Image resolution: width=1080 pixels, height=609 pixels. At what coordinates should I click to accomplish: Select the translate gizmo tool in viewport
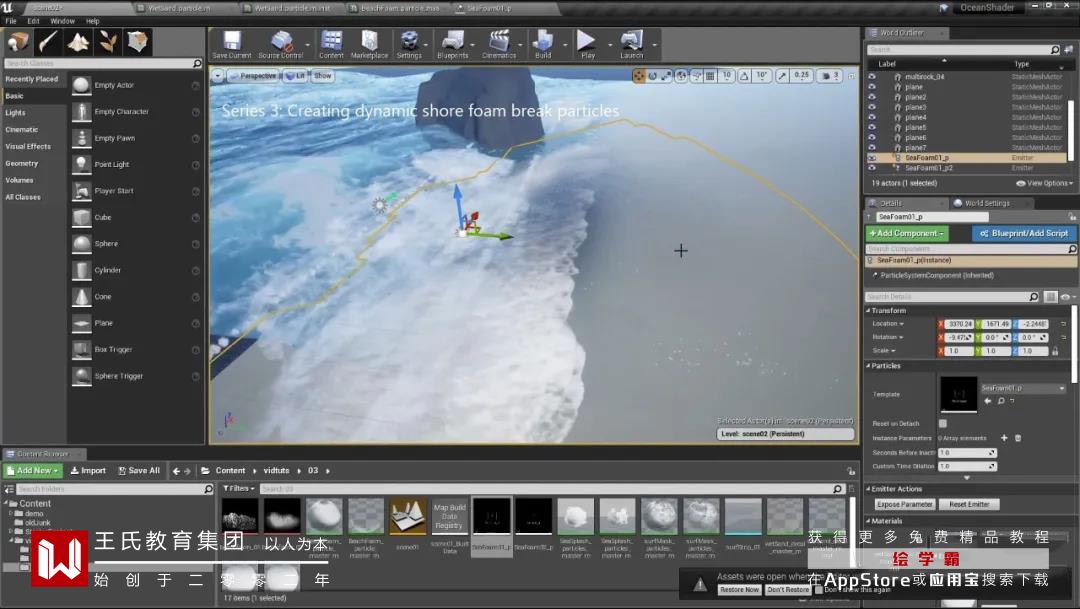639,76
